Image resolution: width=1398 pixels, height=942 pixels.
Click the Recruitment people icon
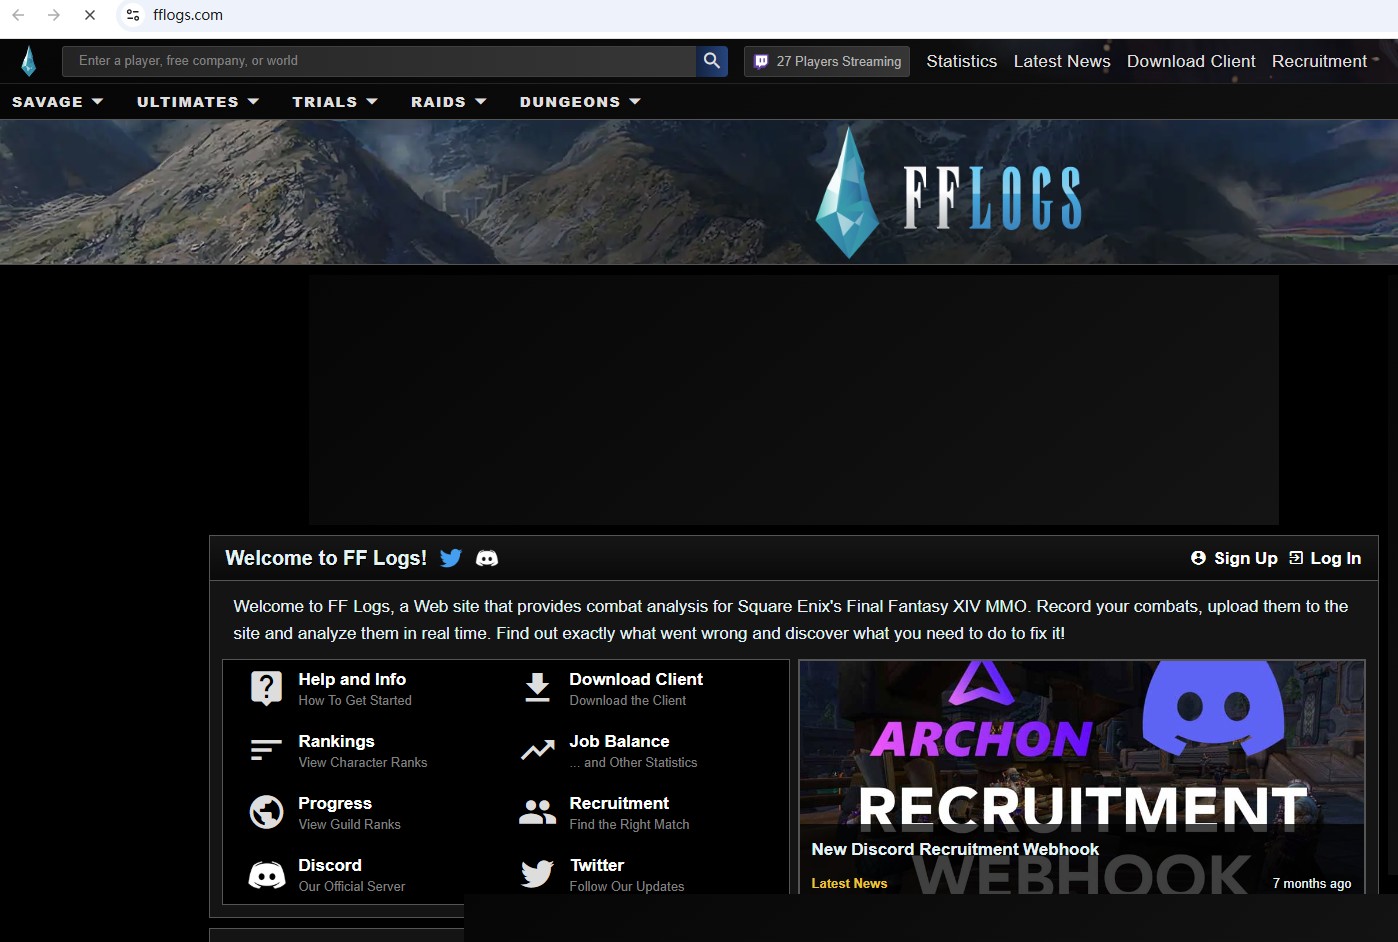pyautogui.click(x=537, y=812)
